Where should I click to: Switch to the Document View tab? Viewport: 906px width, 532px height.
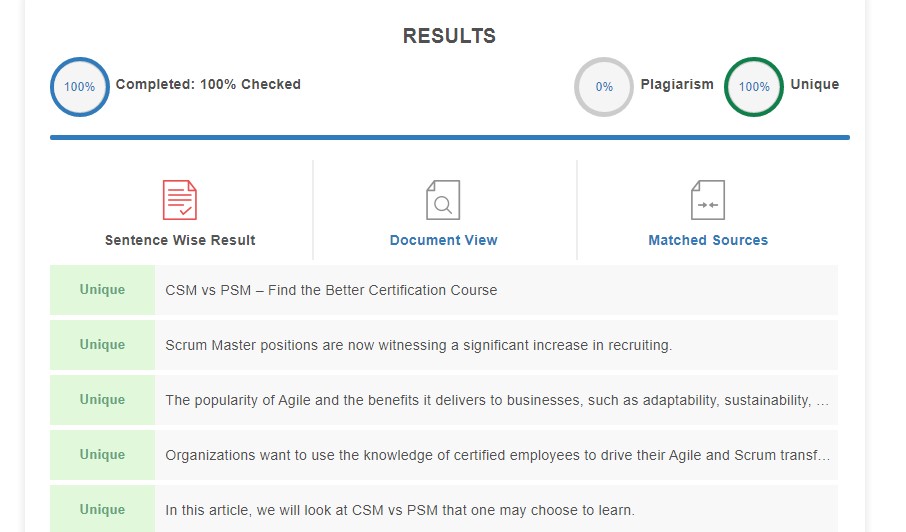click(443, 240)
